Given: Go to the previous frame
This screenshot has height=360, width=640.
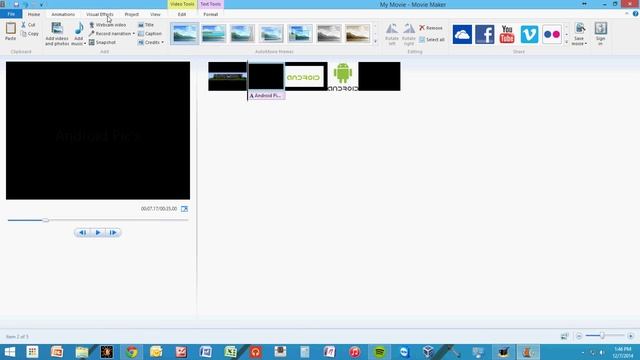Looking at the screenshot, I should point(82,233).
